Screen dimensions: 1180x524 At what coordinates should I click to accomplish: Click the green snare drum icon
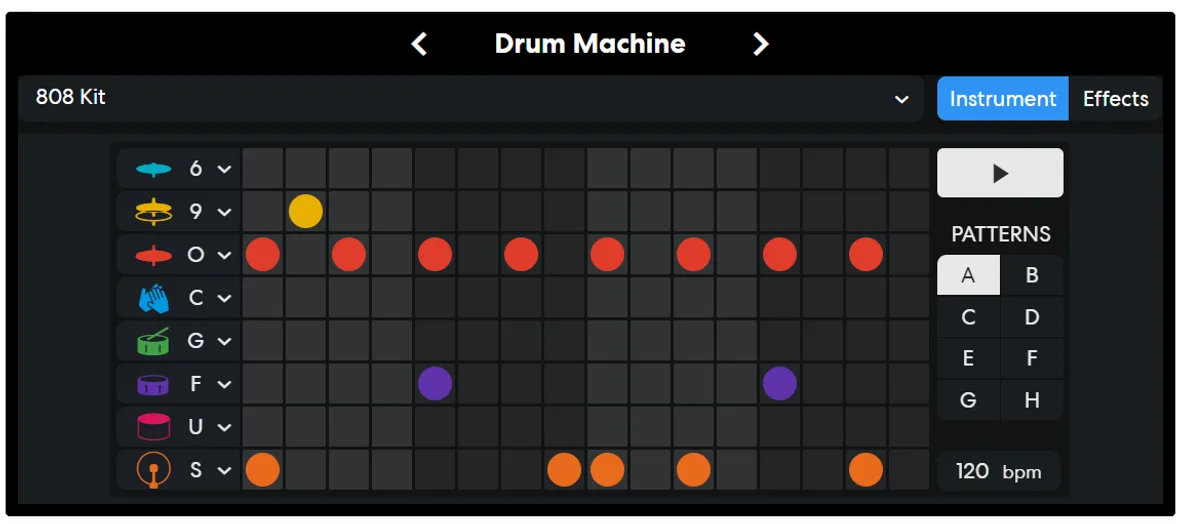(x=154, y=341)
